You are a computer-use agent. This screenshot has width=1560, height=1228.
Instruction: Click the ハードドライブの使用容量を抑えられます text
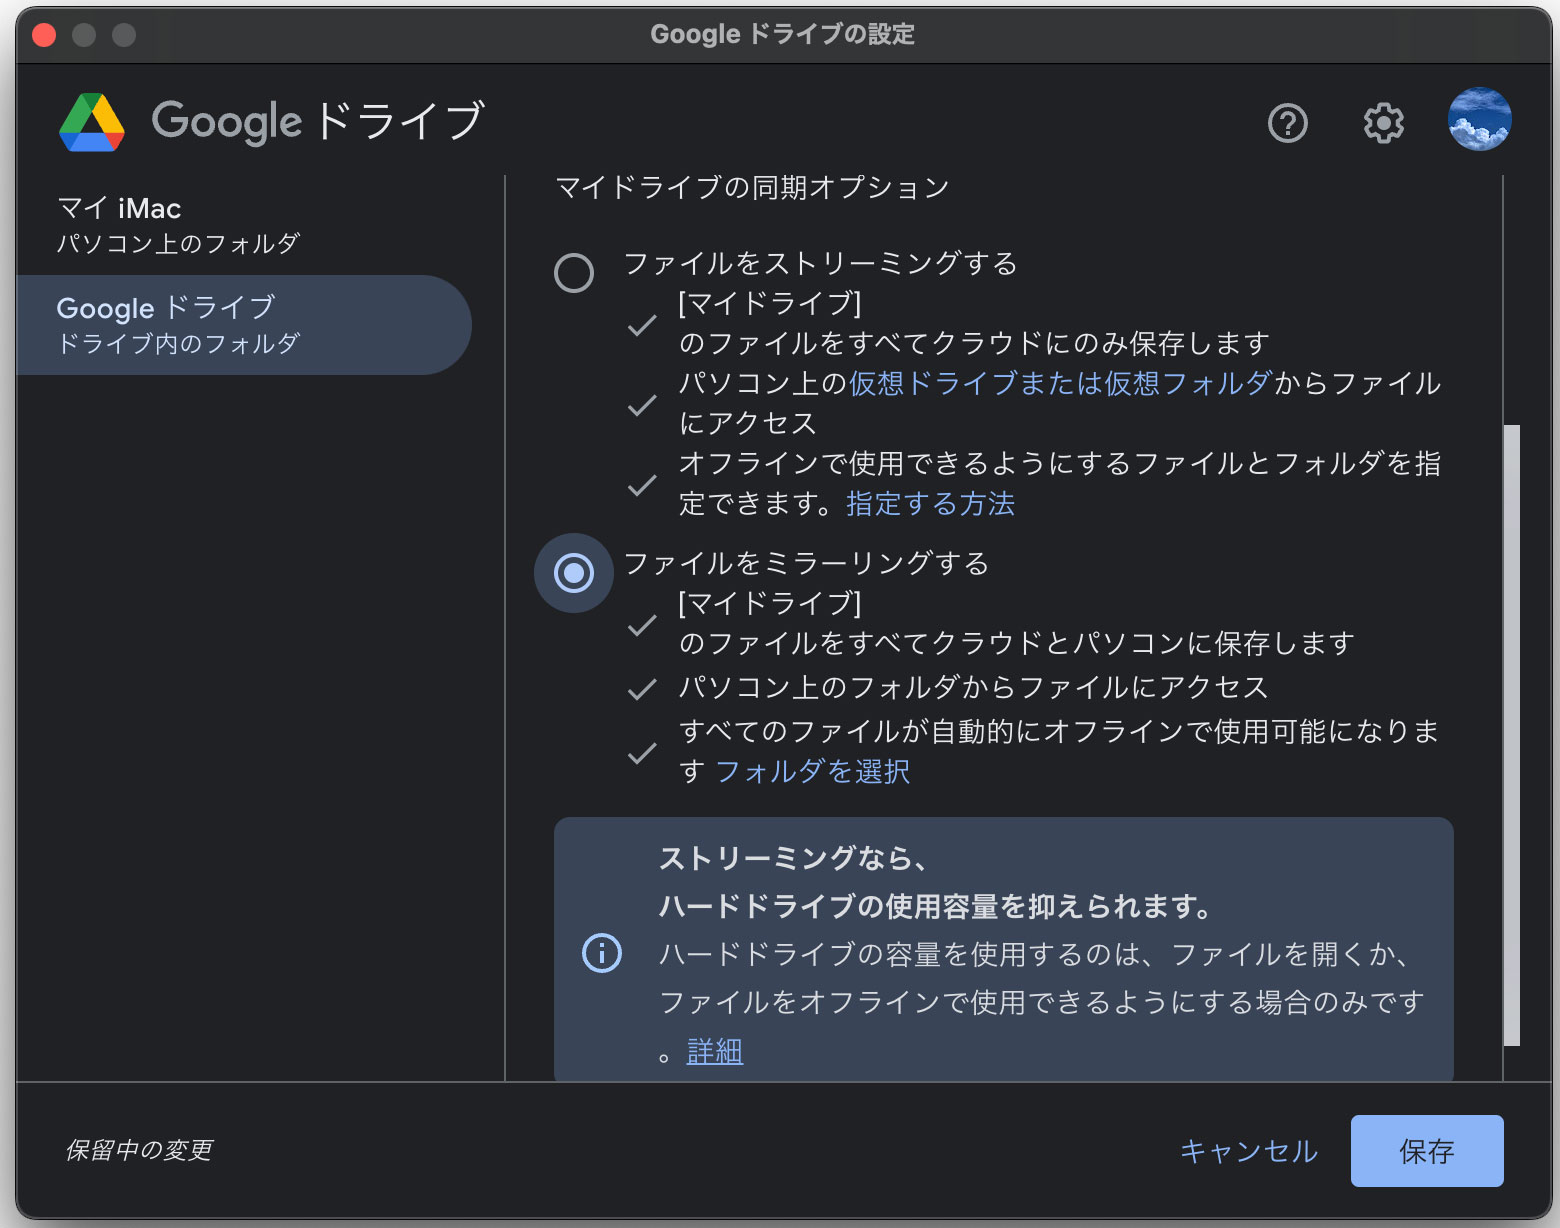[x=935, y=906]
